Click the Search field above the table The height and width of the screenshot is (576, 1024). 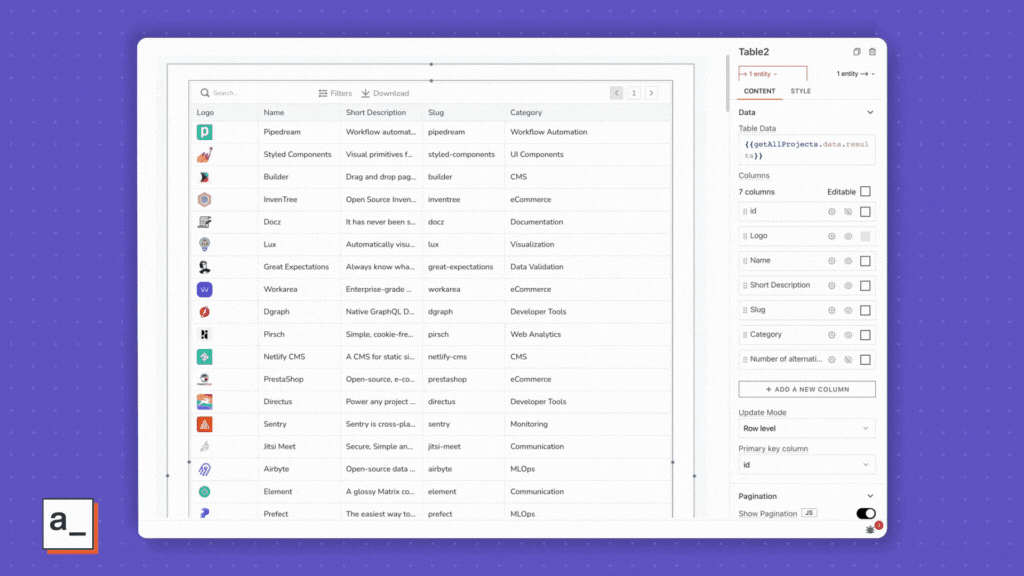[240, 92]
